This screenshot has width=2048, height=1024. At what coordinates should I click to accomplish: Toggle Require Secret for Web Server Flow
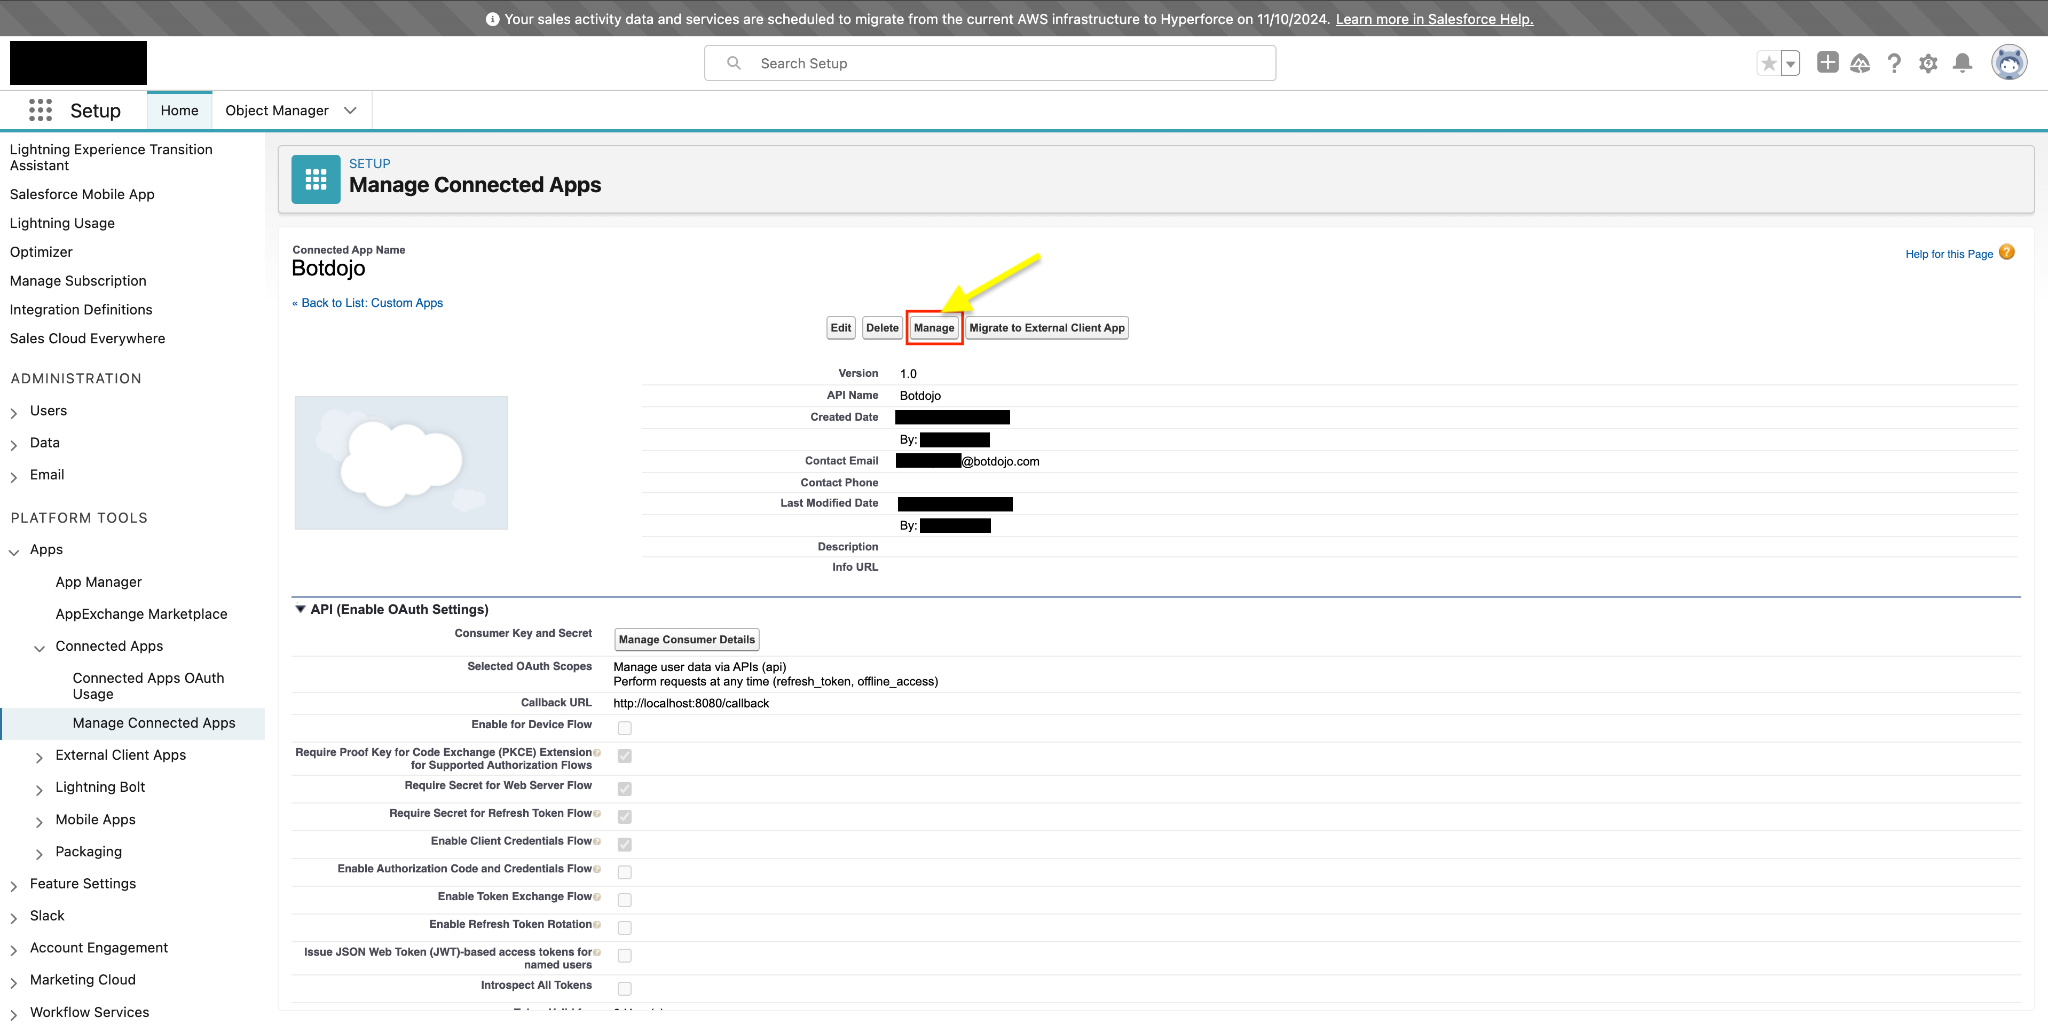pos(625,789)
